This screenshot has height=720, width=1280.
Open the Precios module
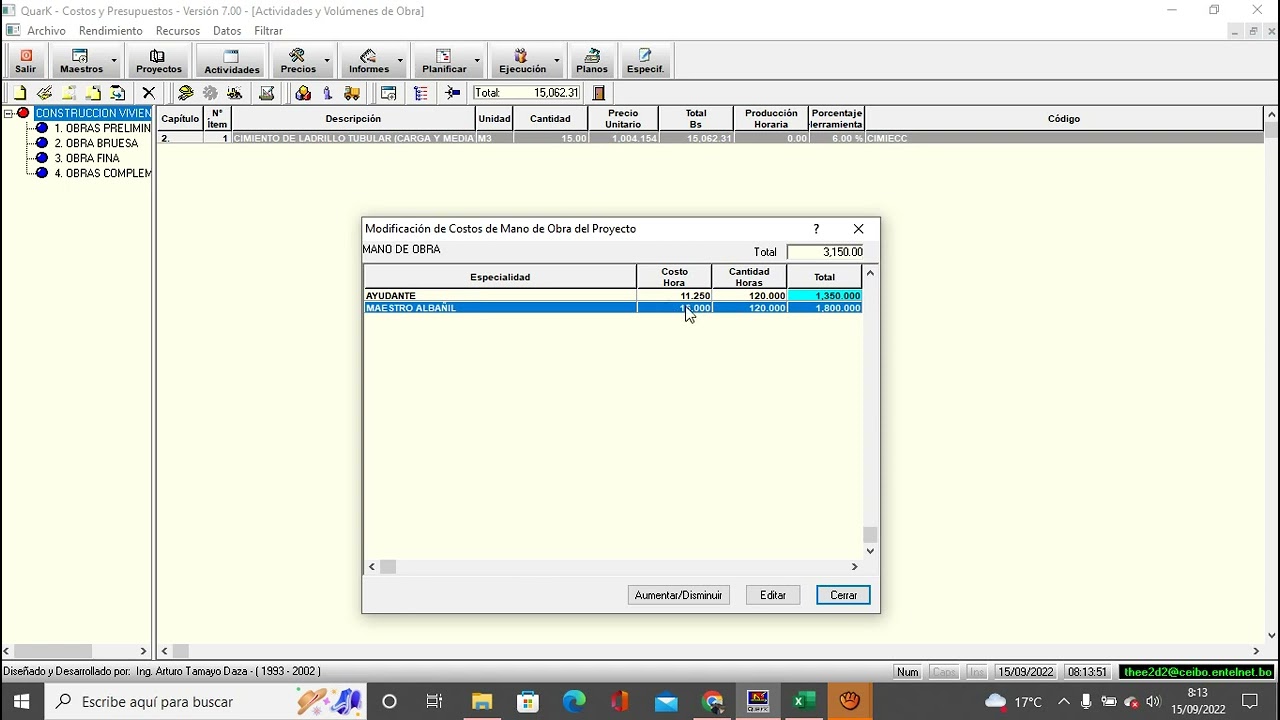298,61
